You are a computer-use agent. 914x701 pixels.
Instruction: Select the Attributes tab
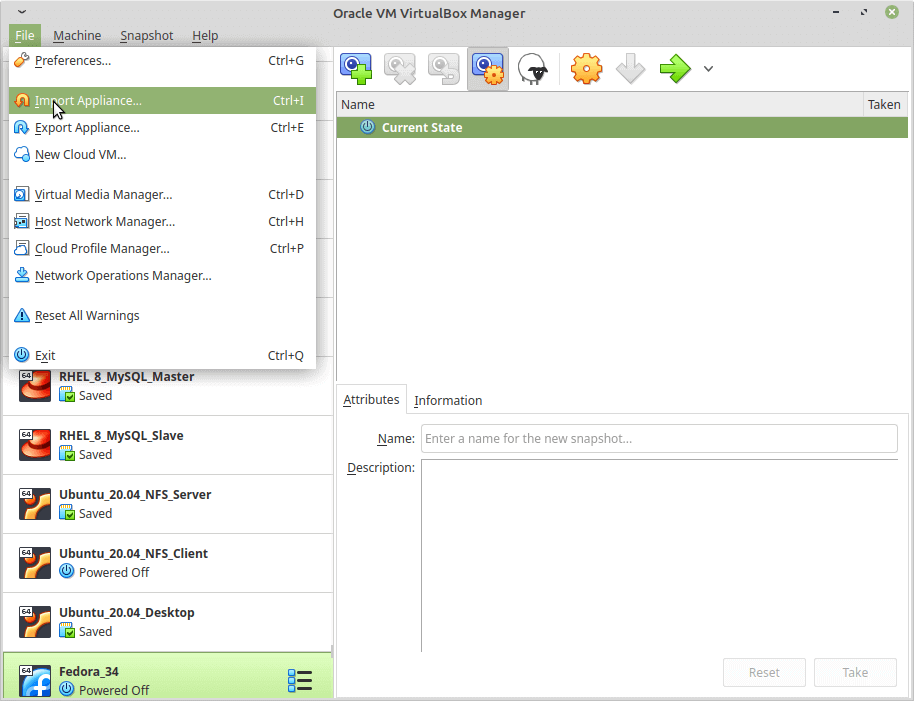pyautogui.click(x=371, y=400)
